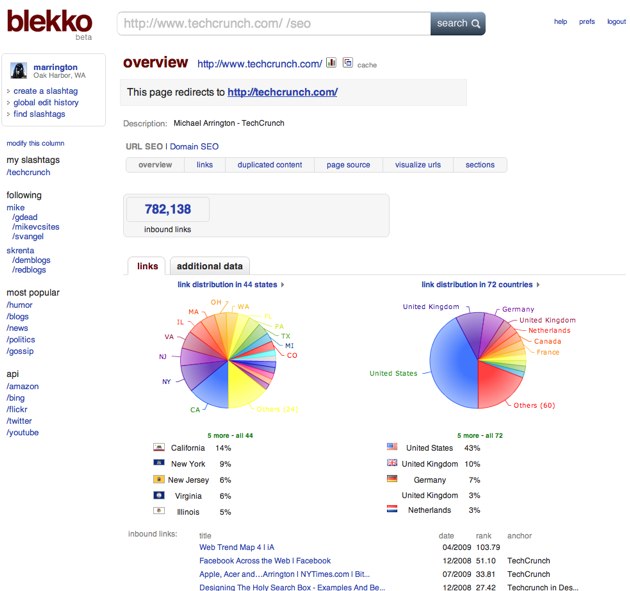Image resolution: width=630 pixels, height=591 pixels.
Task: Click the Illinois flag icon
Action: tap(159, 511)
